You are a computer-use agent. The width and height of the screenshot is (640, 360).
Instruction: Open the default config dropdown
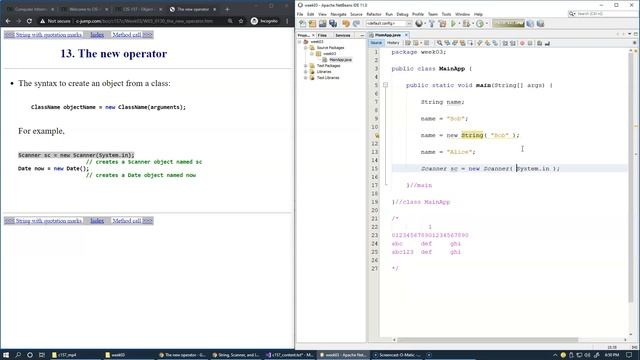[389, 24]
